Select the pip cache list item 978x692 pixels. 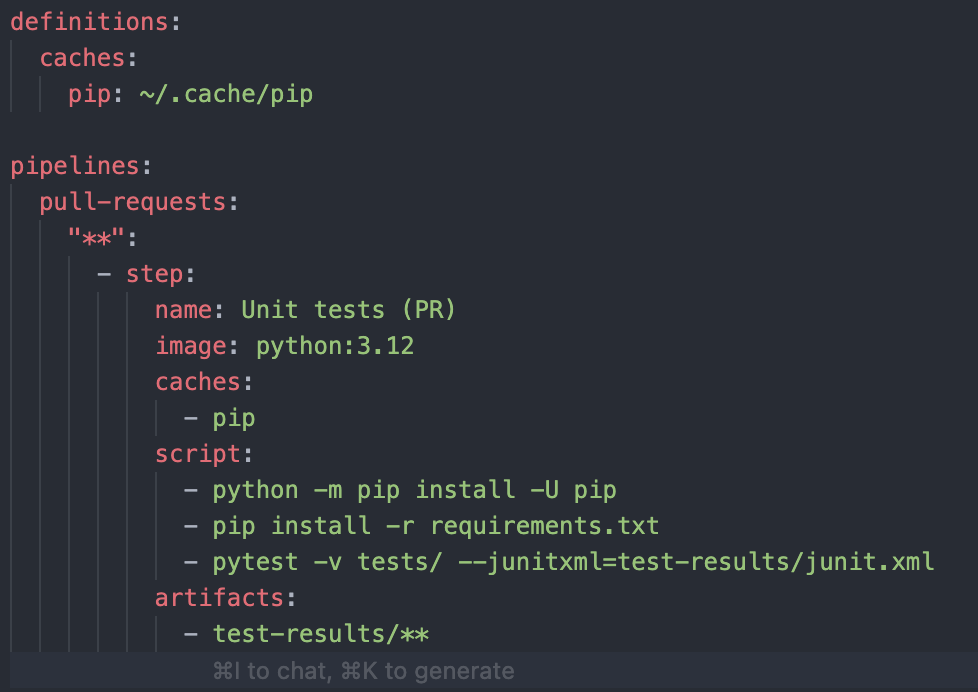click(233, 417)
